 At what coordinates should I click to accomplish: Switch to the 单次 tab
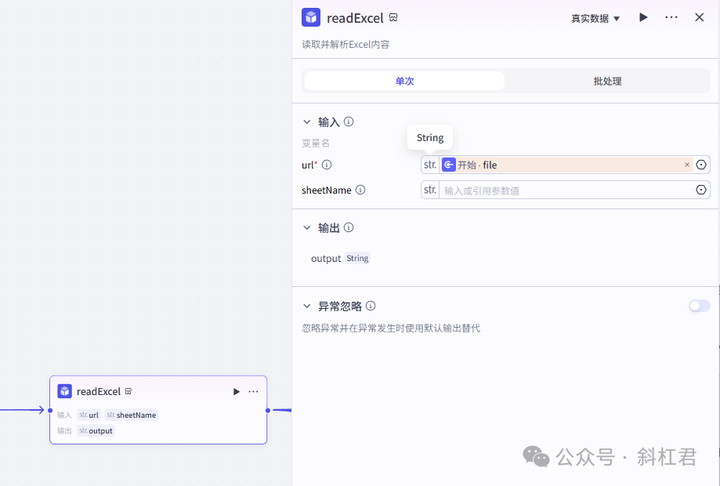coord(404,81)
